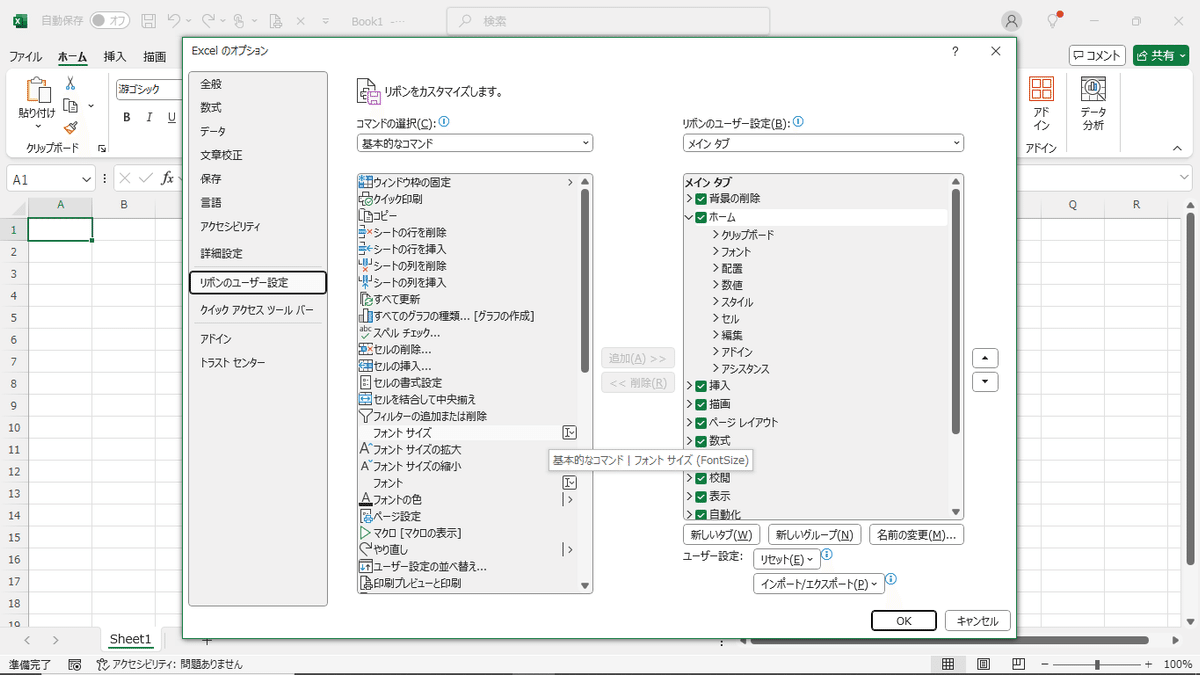The height and width of the screenshot is (675, 1200).
Task: Move the Excel zoom slider handle
Action: (1098, 665)
